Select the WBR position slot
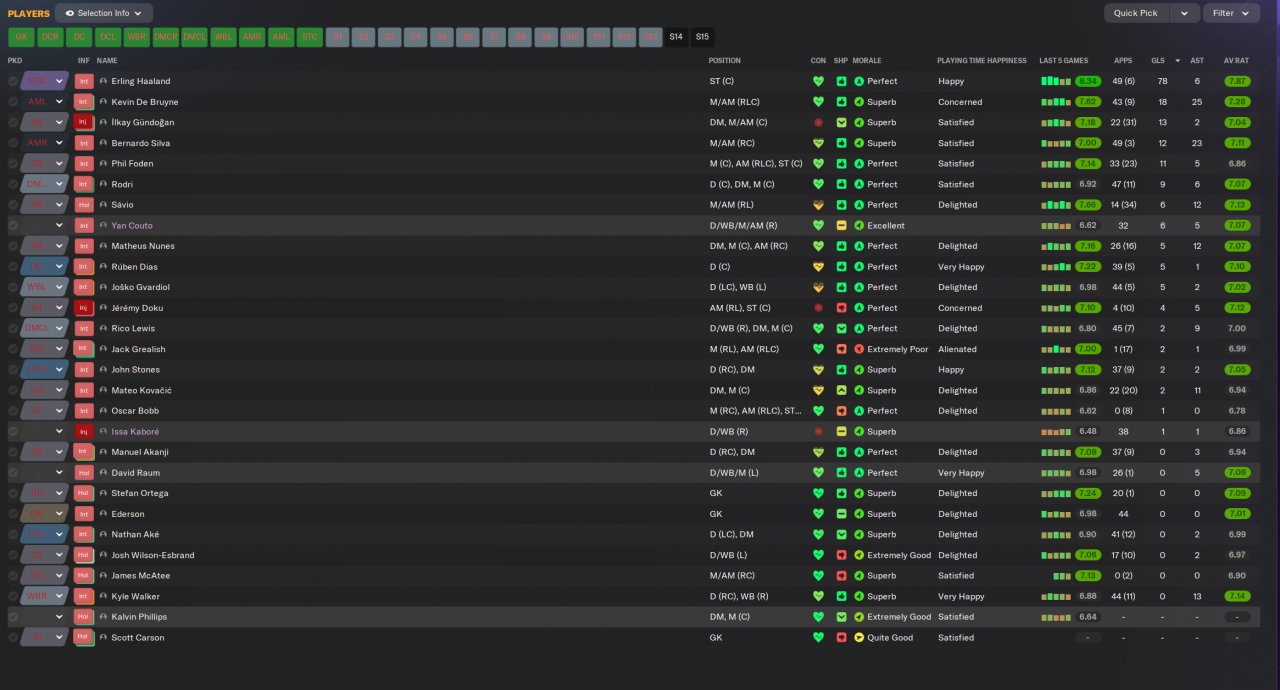1280x690 pixels. click(137, 37)
